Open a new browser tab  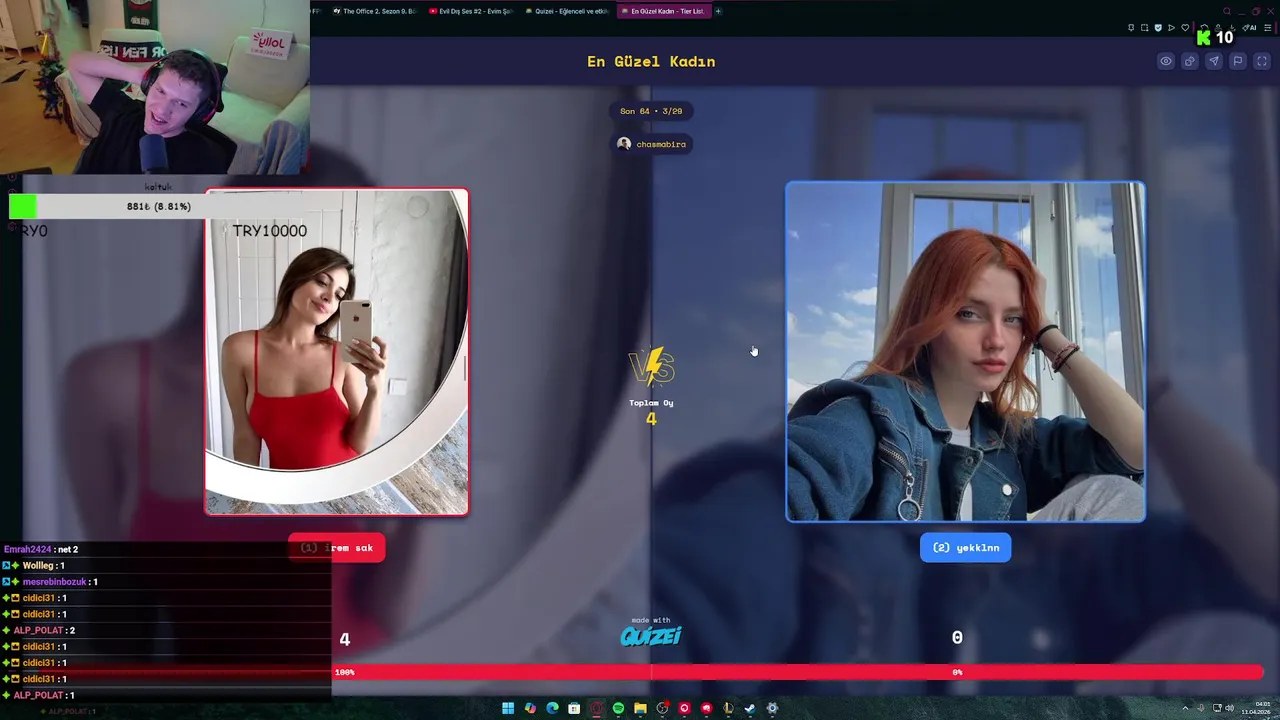718,11
